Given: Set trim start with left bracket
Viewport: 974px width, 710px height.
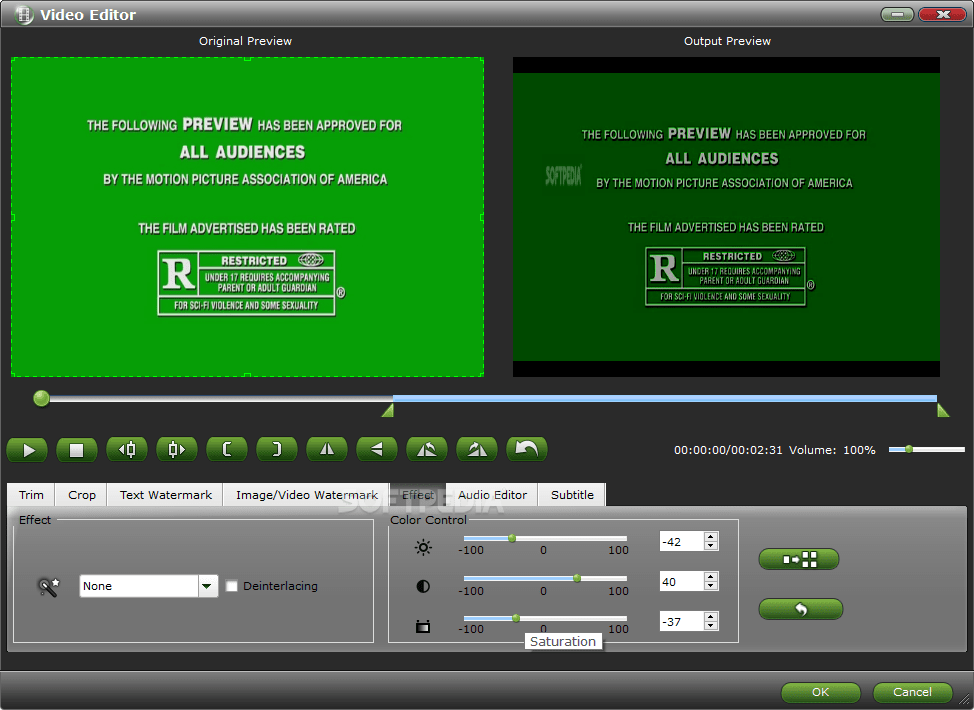Looking at the screenshot, I should pos(227,449).
